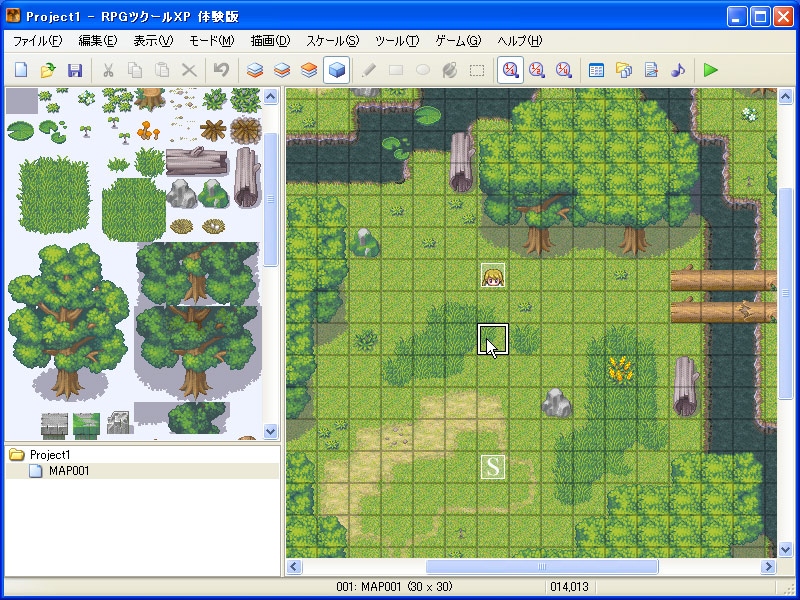The image size is (800, 600).
Task: Start playtest with the green play icon
Action: coord(711,69)
